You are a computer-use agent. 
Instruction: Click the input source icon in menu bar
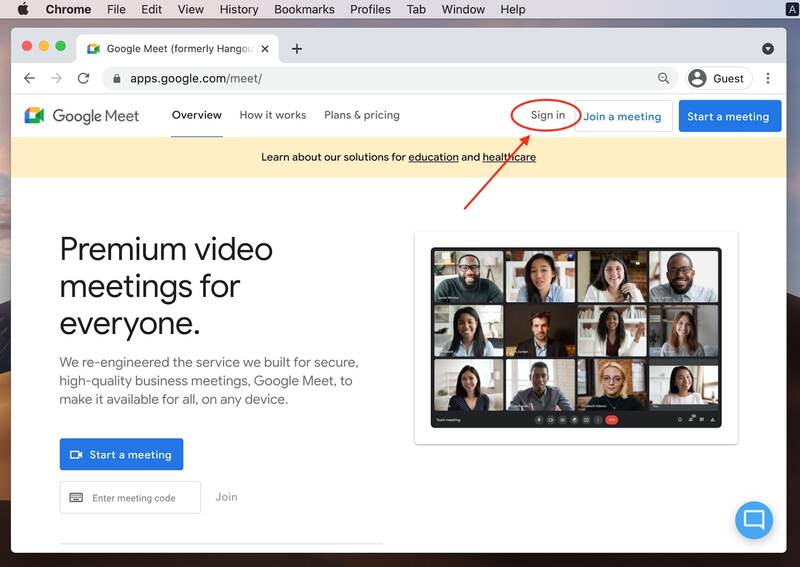pos(792,9)
